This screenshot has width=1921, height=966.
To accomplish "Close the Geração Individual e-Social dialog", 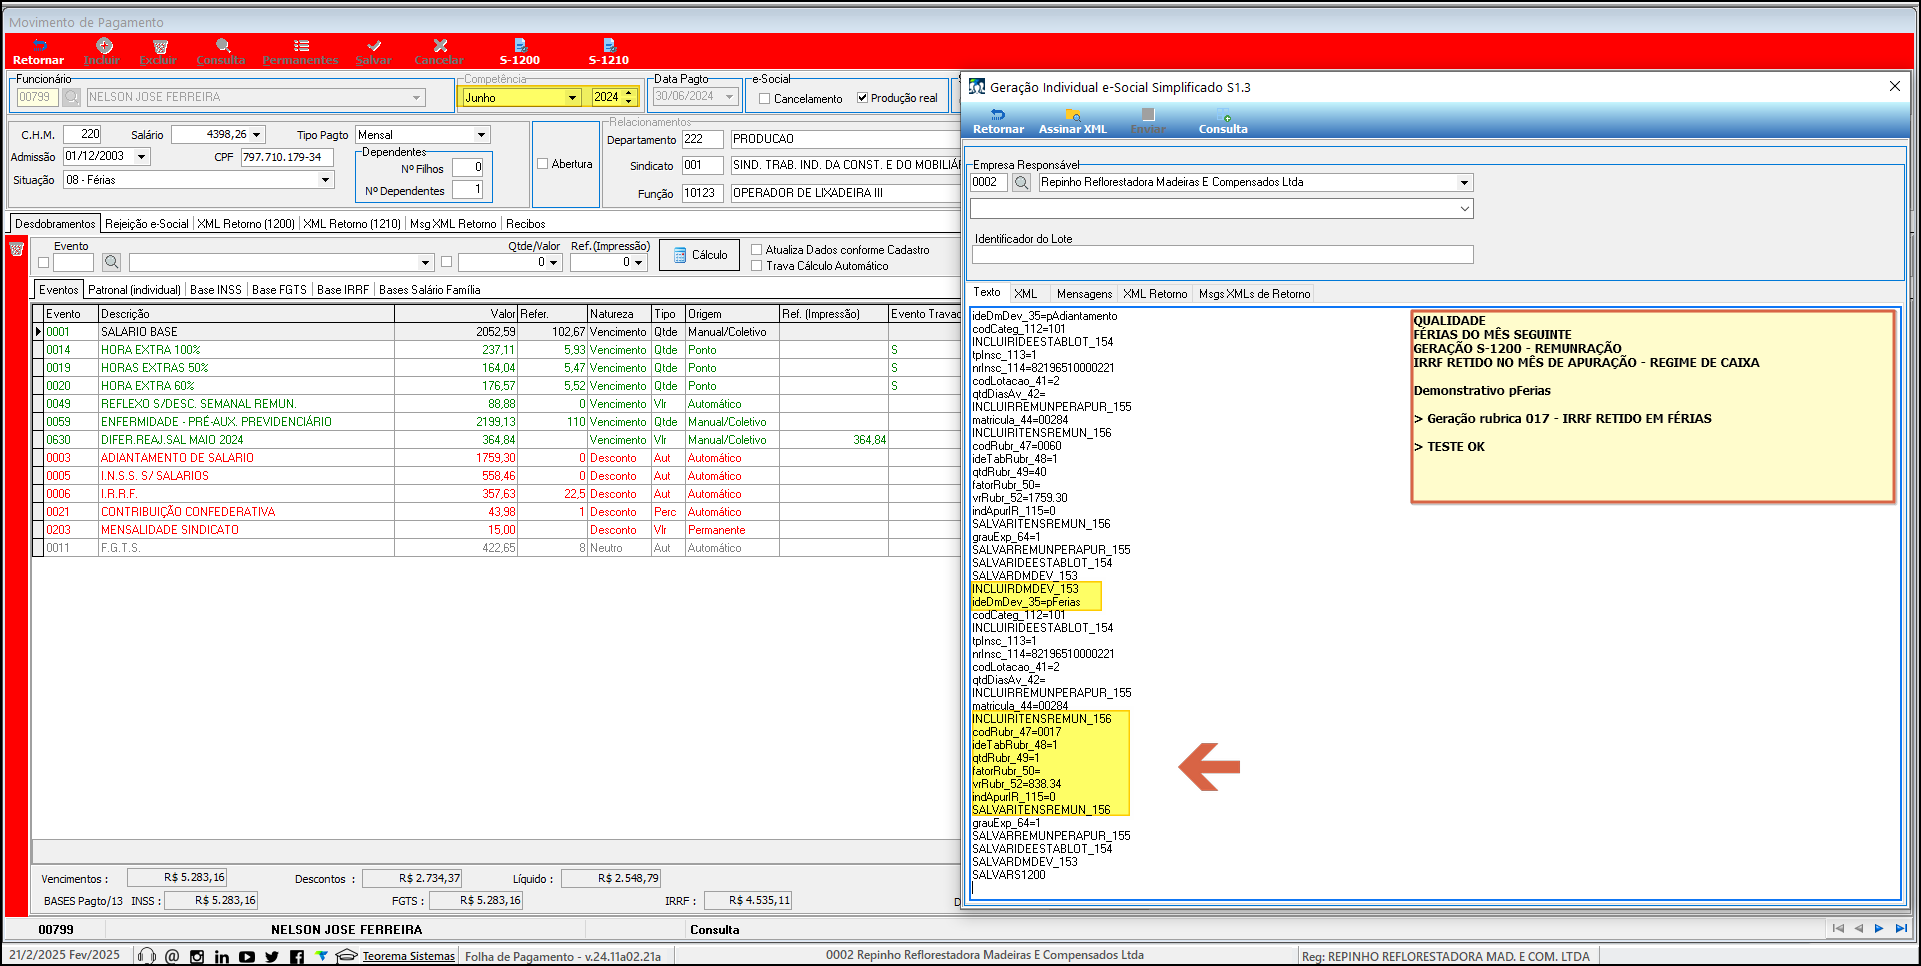I will click(1894, 87).
